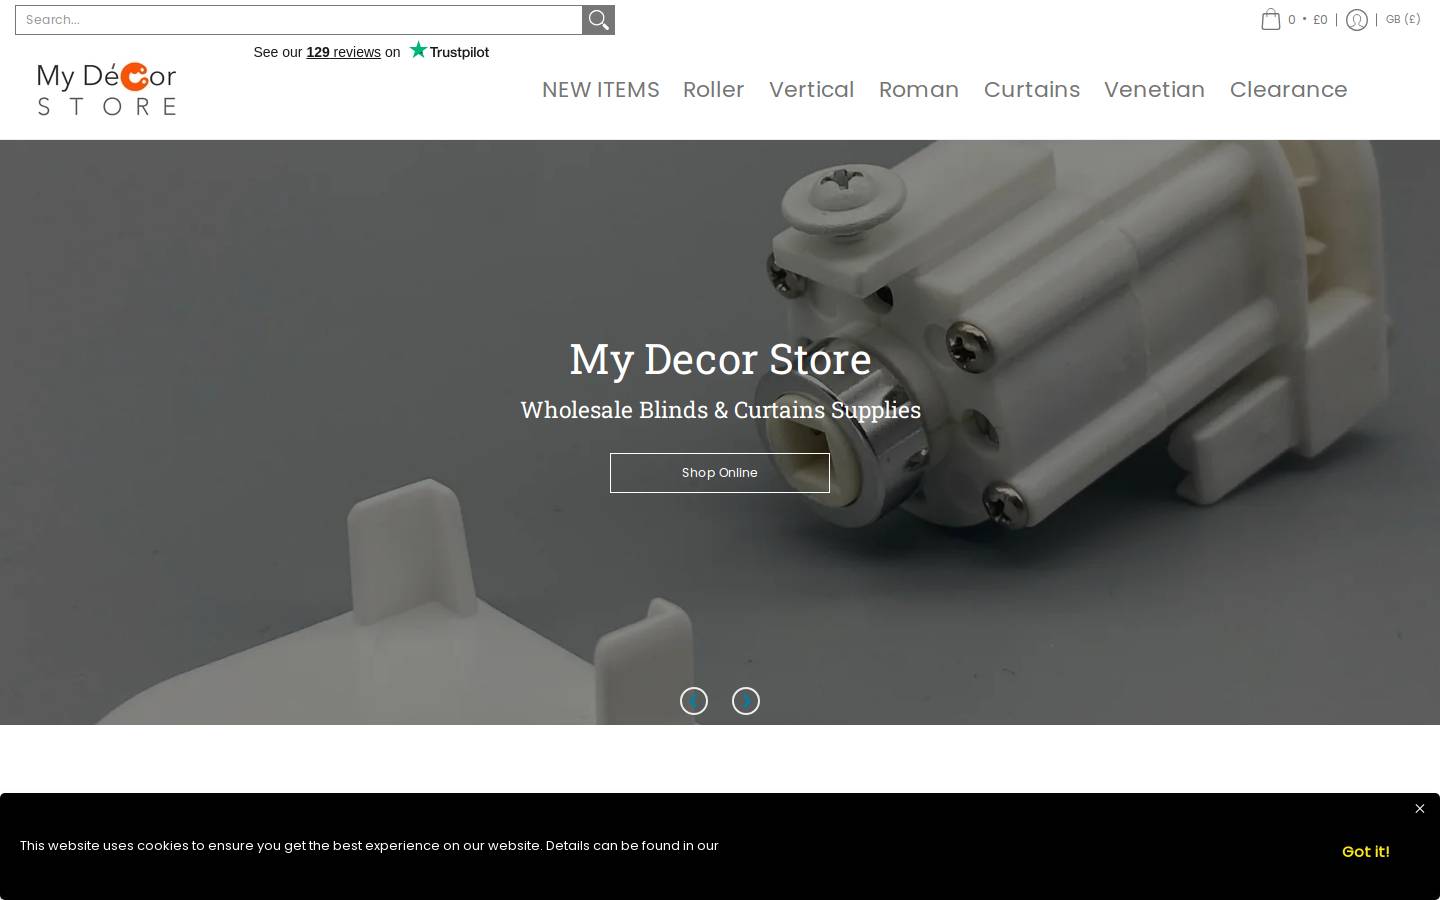Click the search magnifier icon button
1440x900 pixels.
(x=598, y=20)
